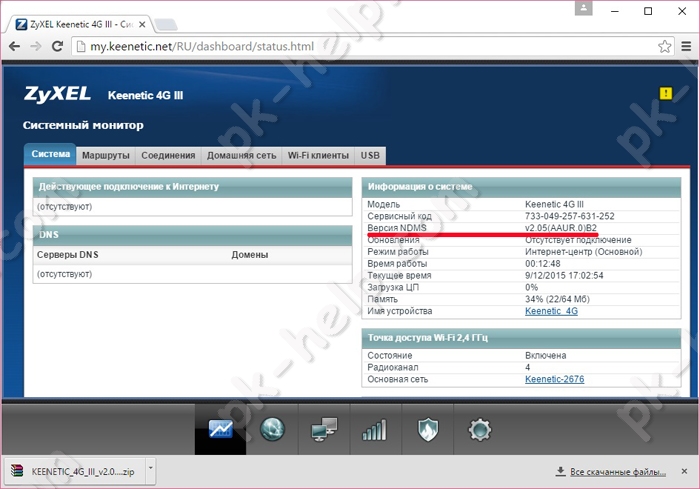Click the radio channel value 4
This screenshot has width=700, height=489.
(528, 367)
